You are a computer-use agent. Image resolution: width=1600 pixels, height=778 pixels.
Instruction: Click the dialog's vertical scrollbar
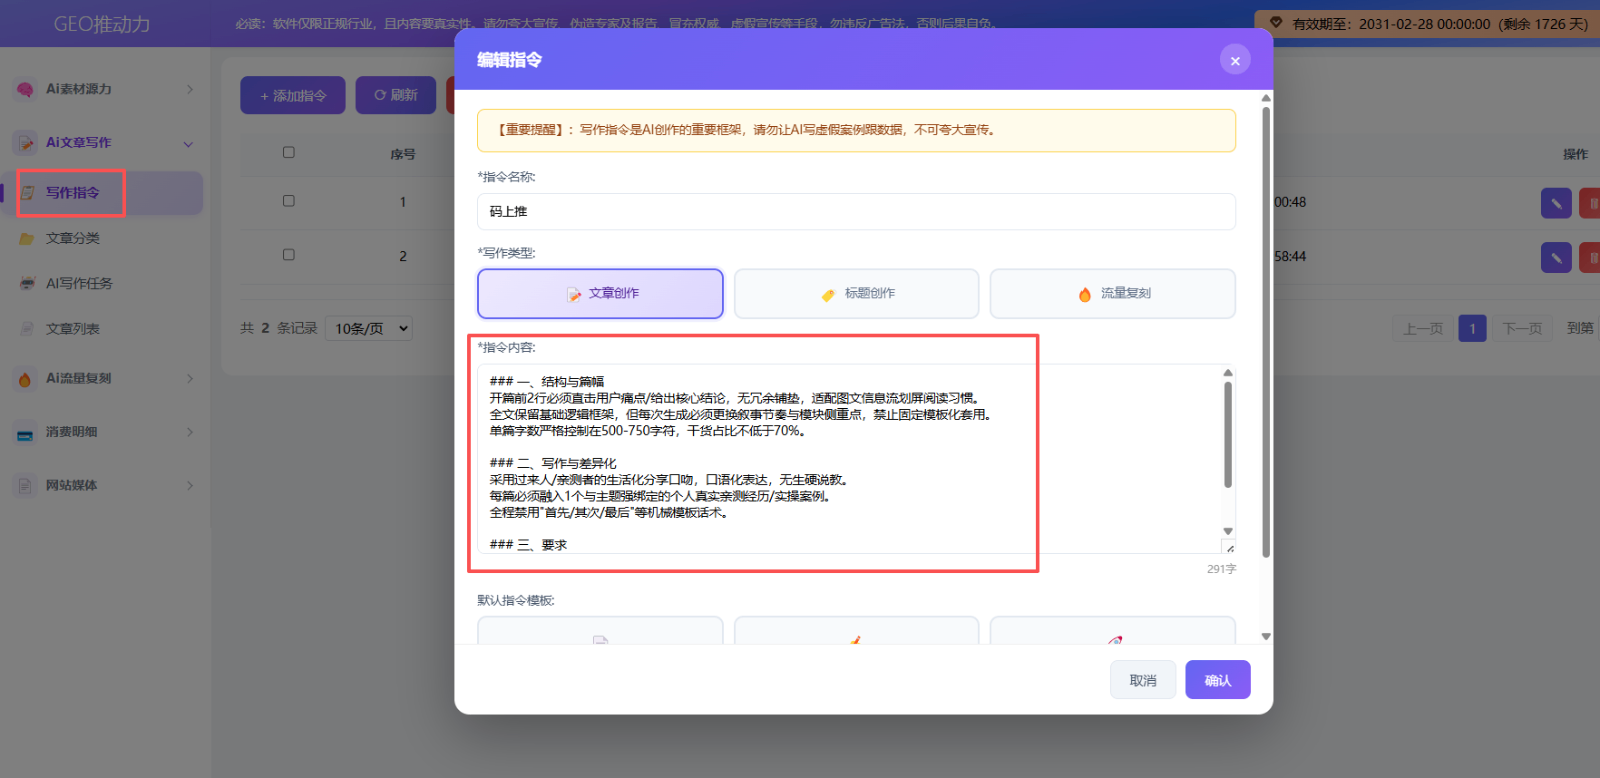pyautogui.click(x=1266, y=330)
